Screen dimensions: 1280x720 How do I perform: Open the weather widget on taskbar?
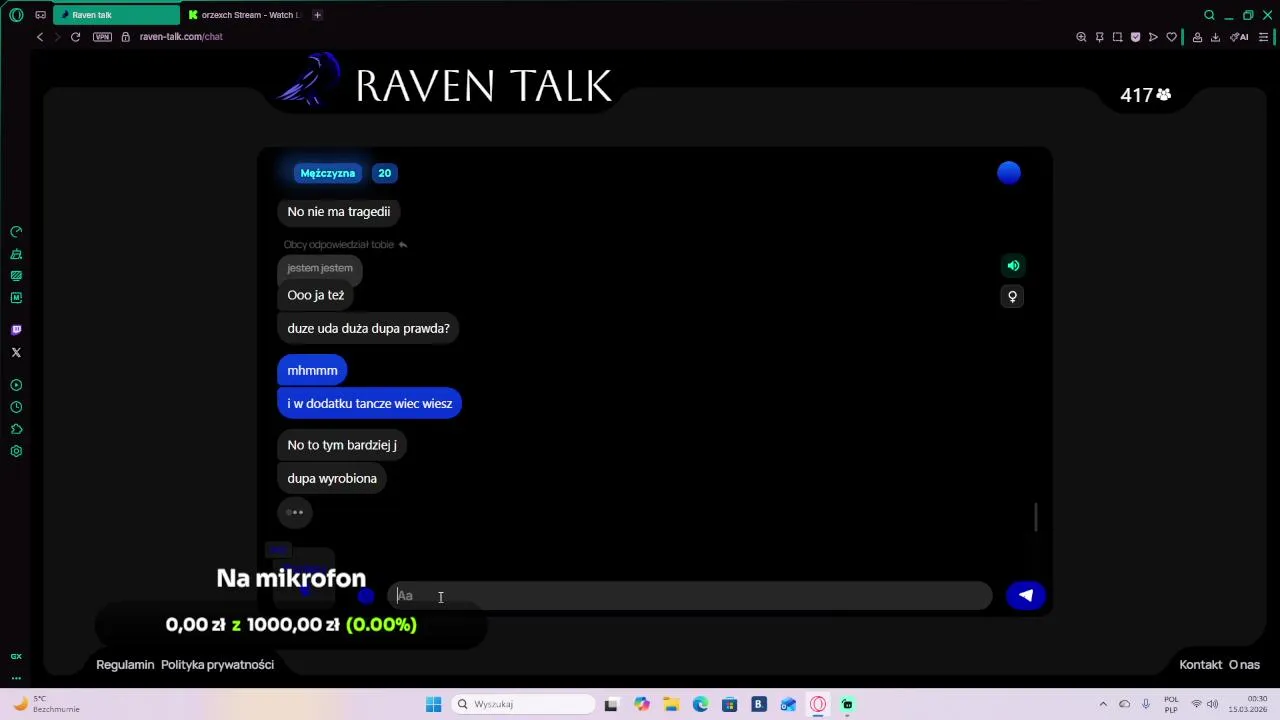pyautogui.click(x=45, y=704)
